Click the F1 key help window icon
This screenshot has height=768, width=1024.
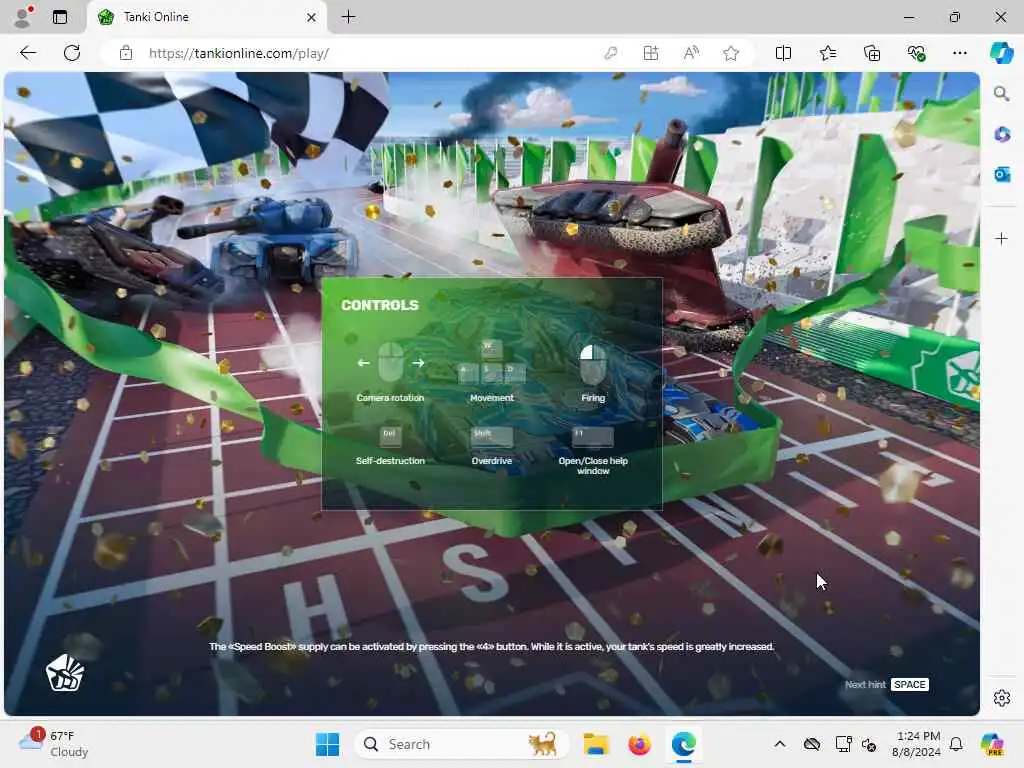[593, 437]
